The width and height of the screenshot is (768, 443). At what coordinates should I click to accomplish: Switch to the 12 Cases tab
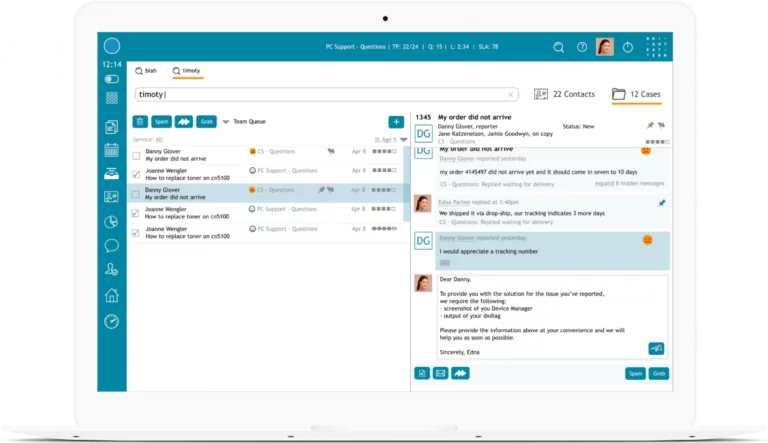tap(636, 94)
